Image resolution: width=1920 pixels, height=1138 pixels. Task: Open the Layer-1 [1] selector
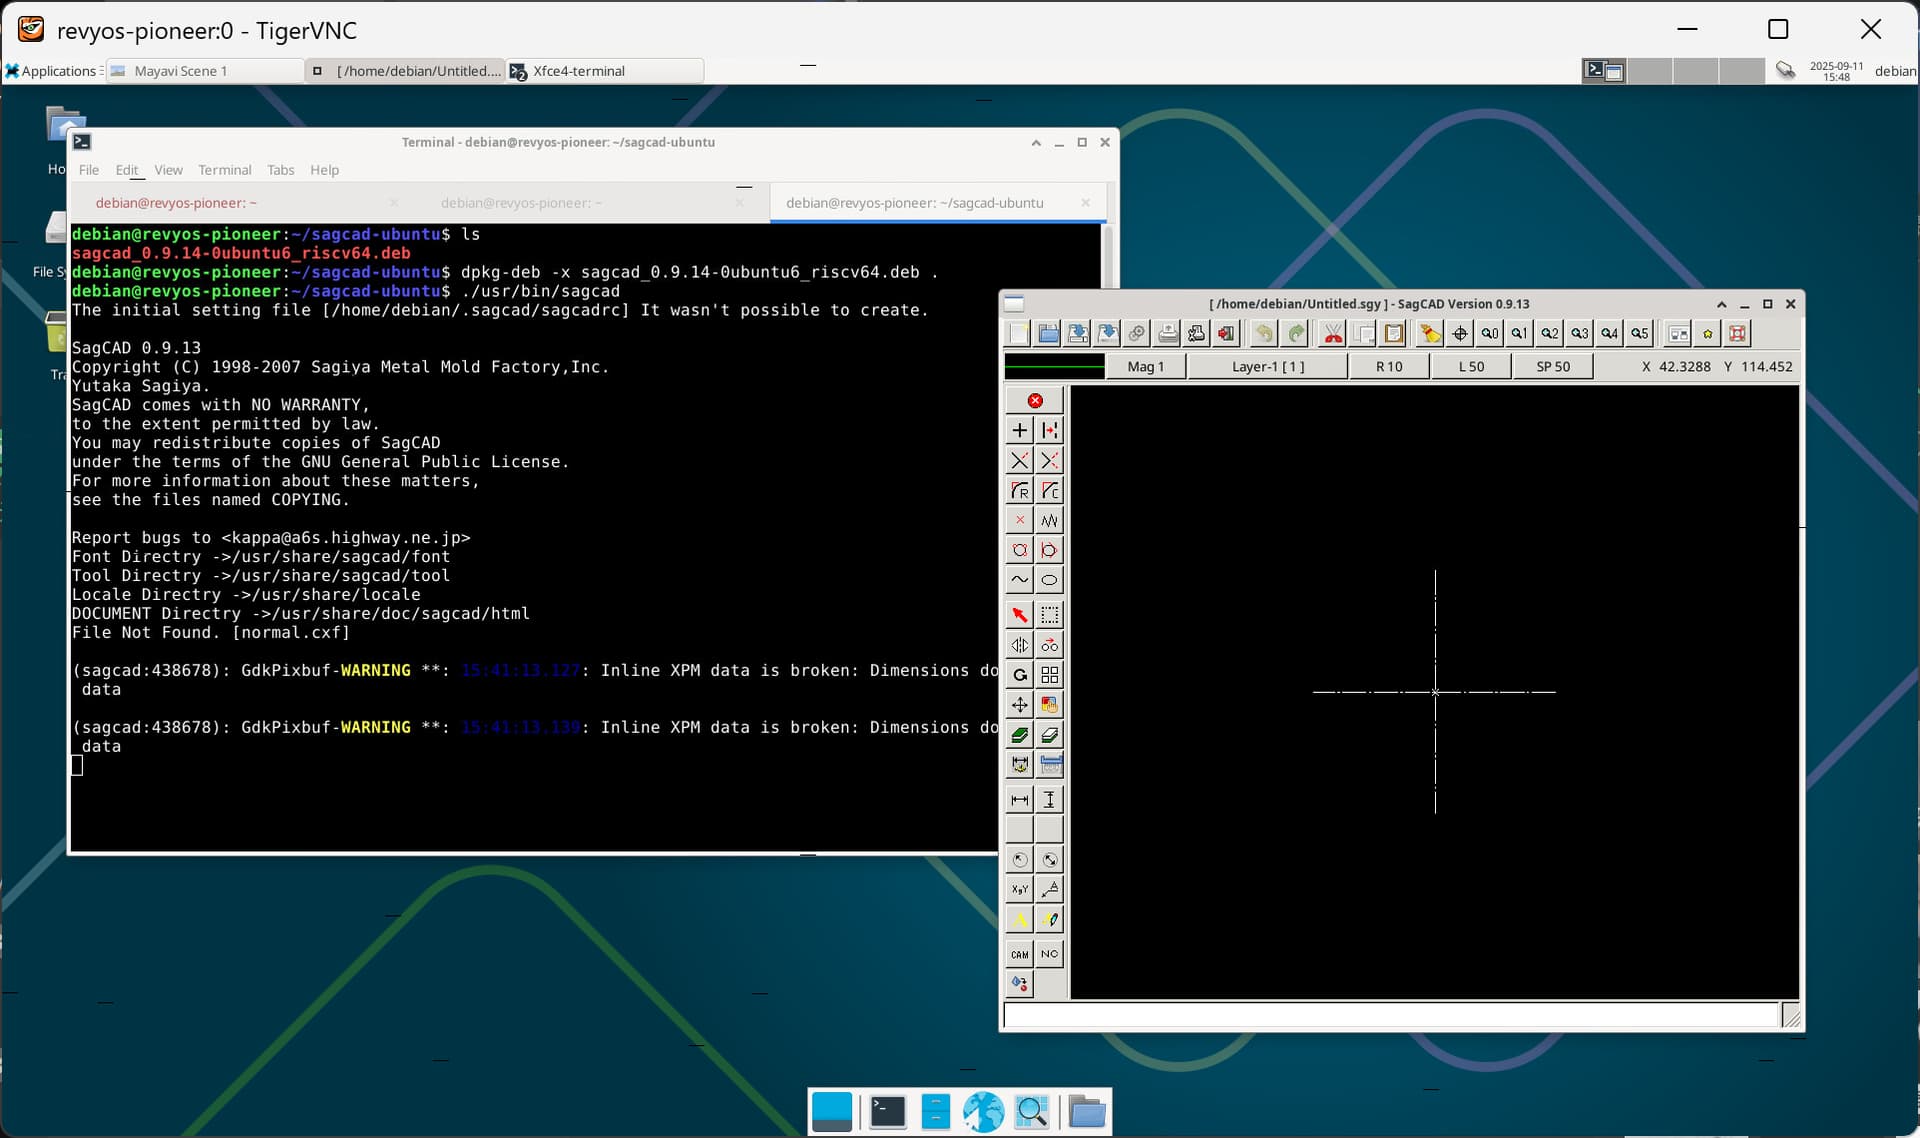click(1267, 367)
